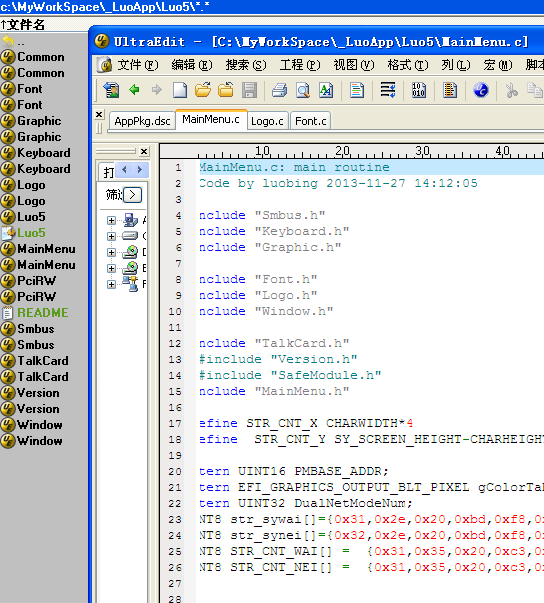
Task: Click the 文件名 column header to sort
Action: (23, 25)
